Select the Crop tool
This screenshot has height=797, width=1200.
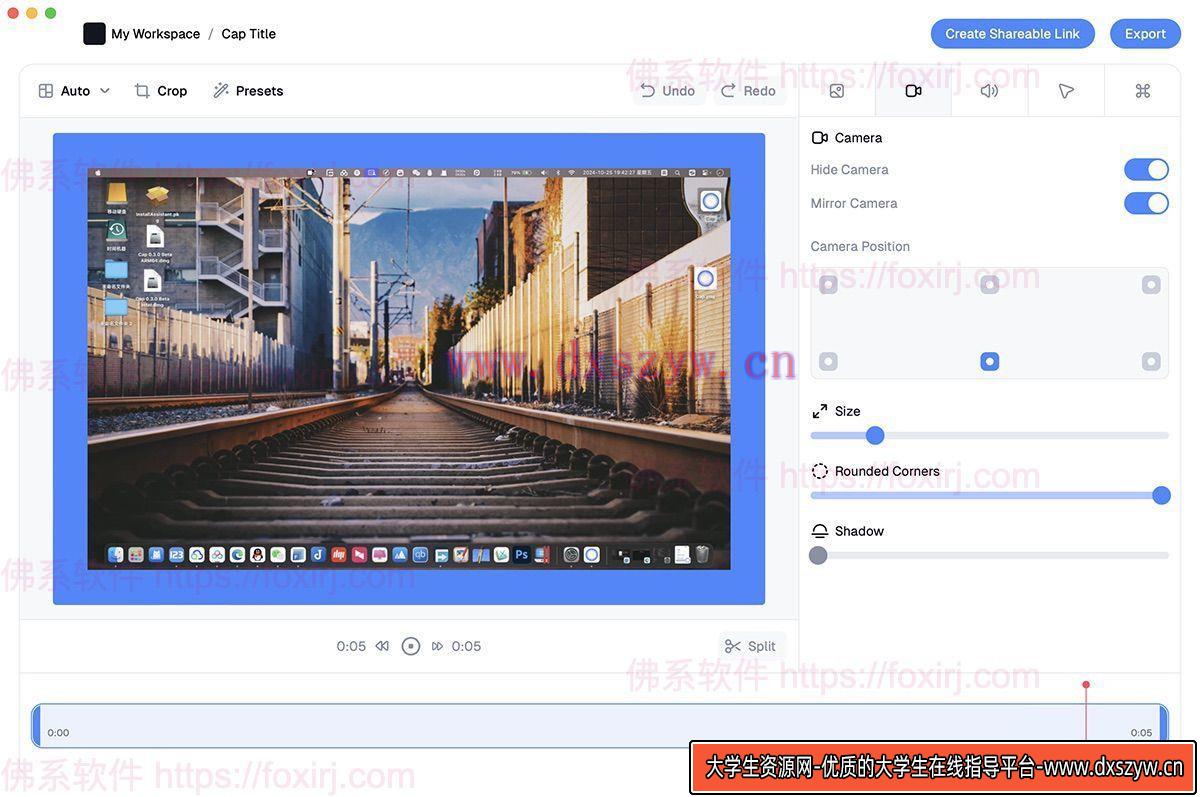tap(161, 91)
